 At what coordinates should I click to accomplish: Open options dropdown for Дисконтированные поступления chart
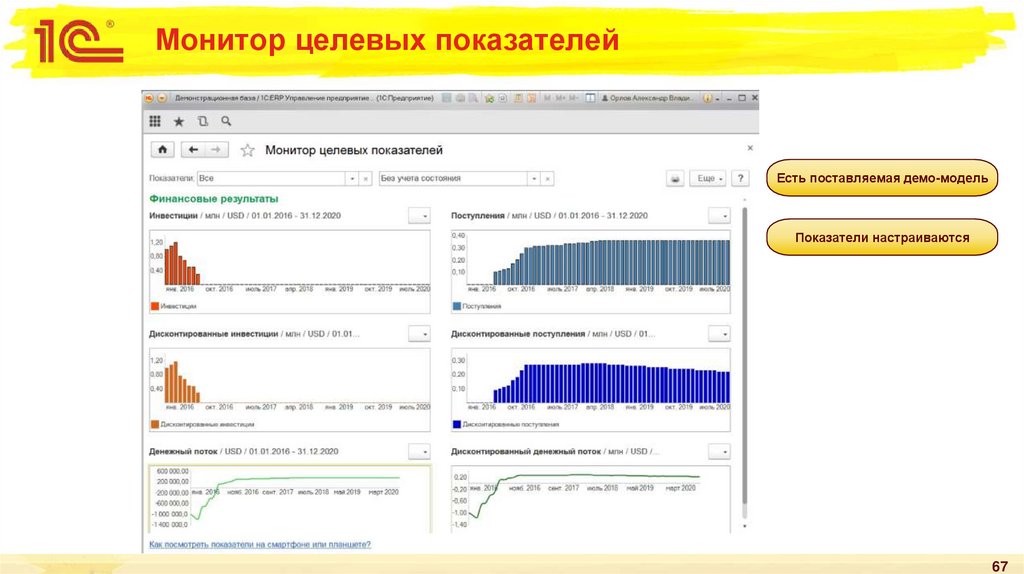[x=719, y=334]
